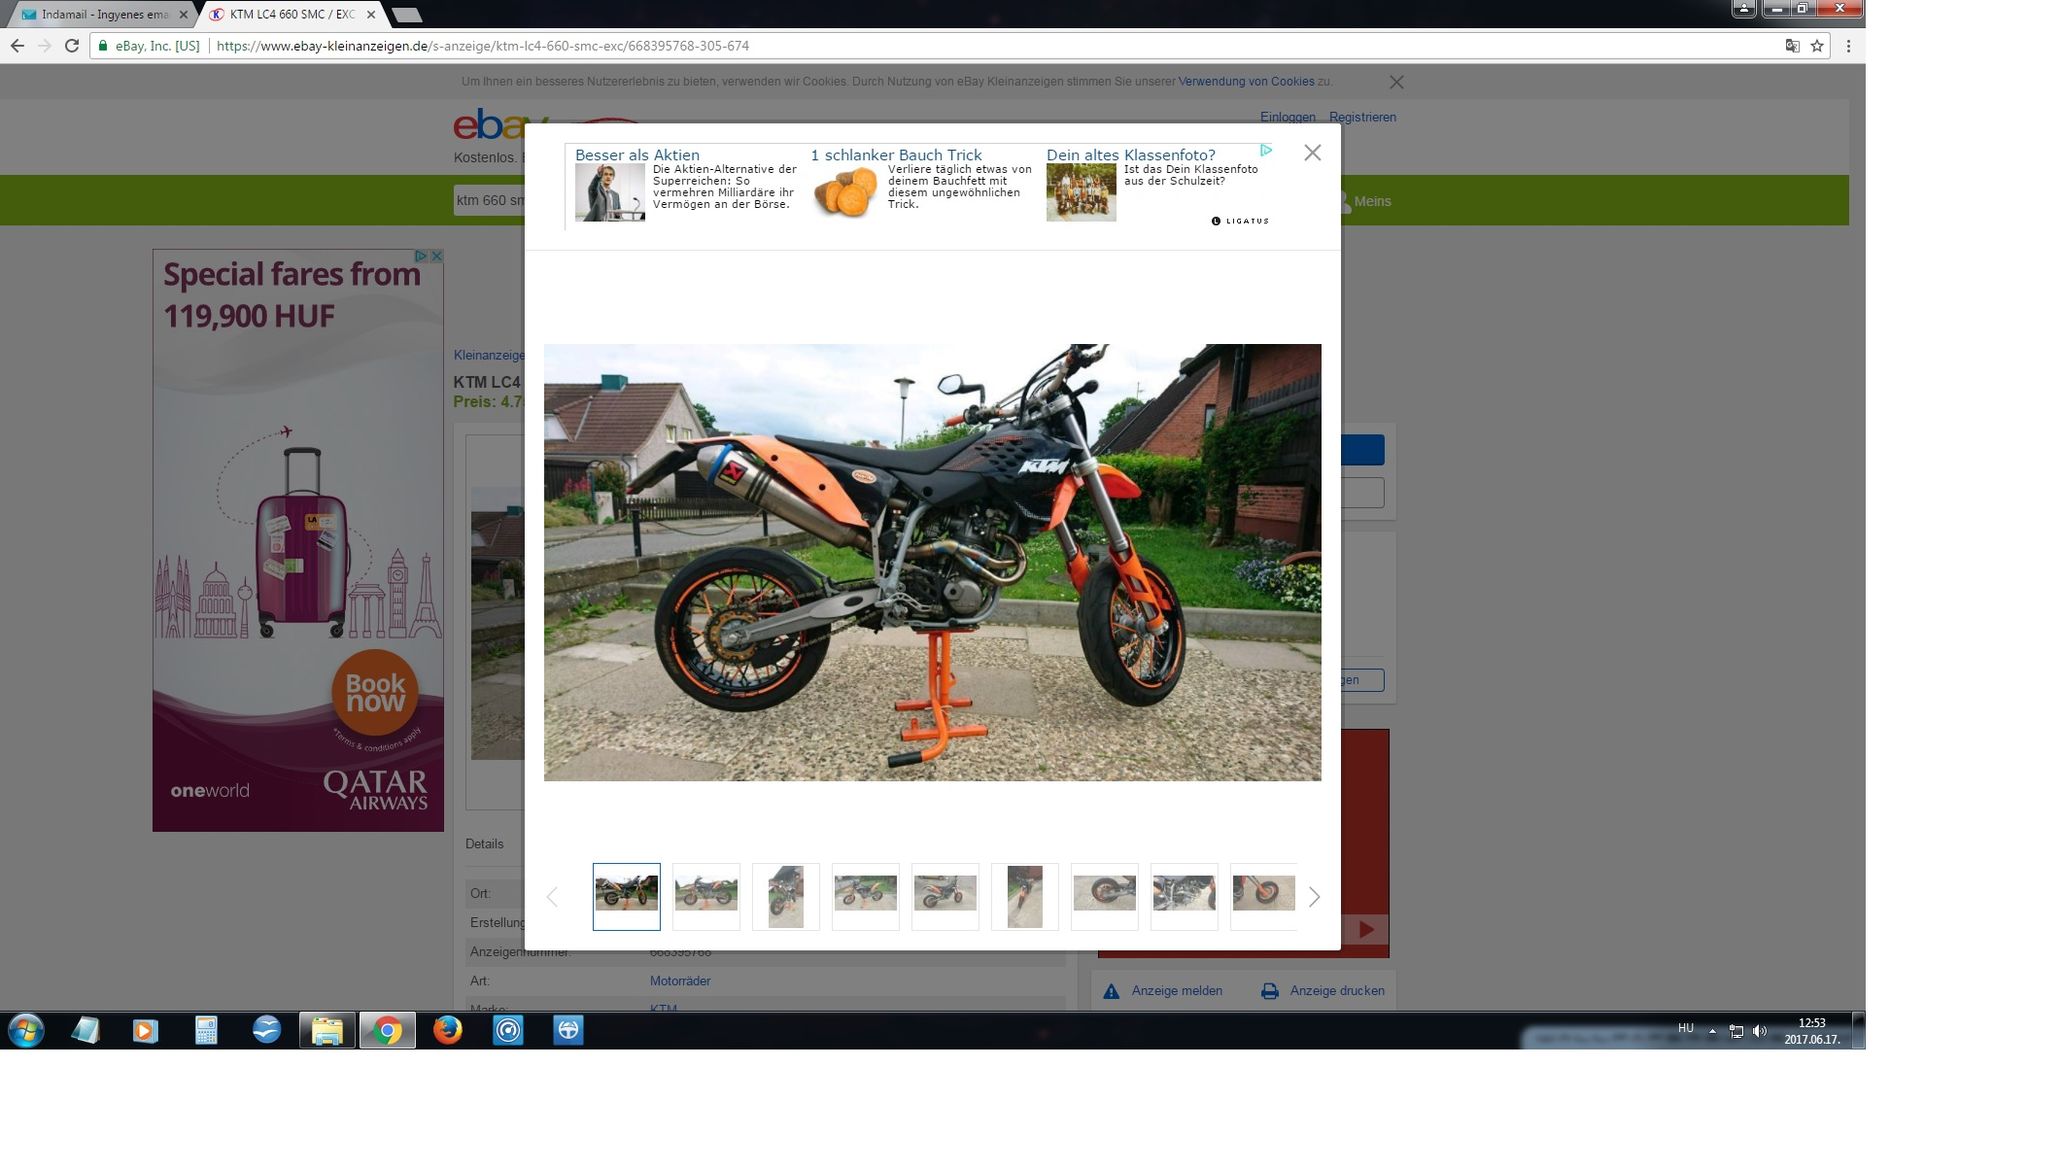Open Chrome's three-dot menu
Image resolution: width=2062 pixels, height=1170 pixels.
coord(1848,46)
